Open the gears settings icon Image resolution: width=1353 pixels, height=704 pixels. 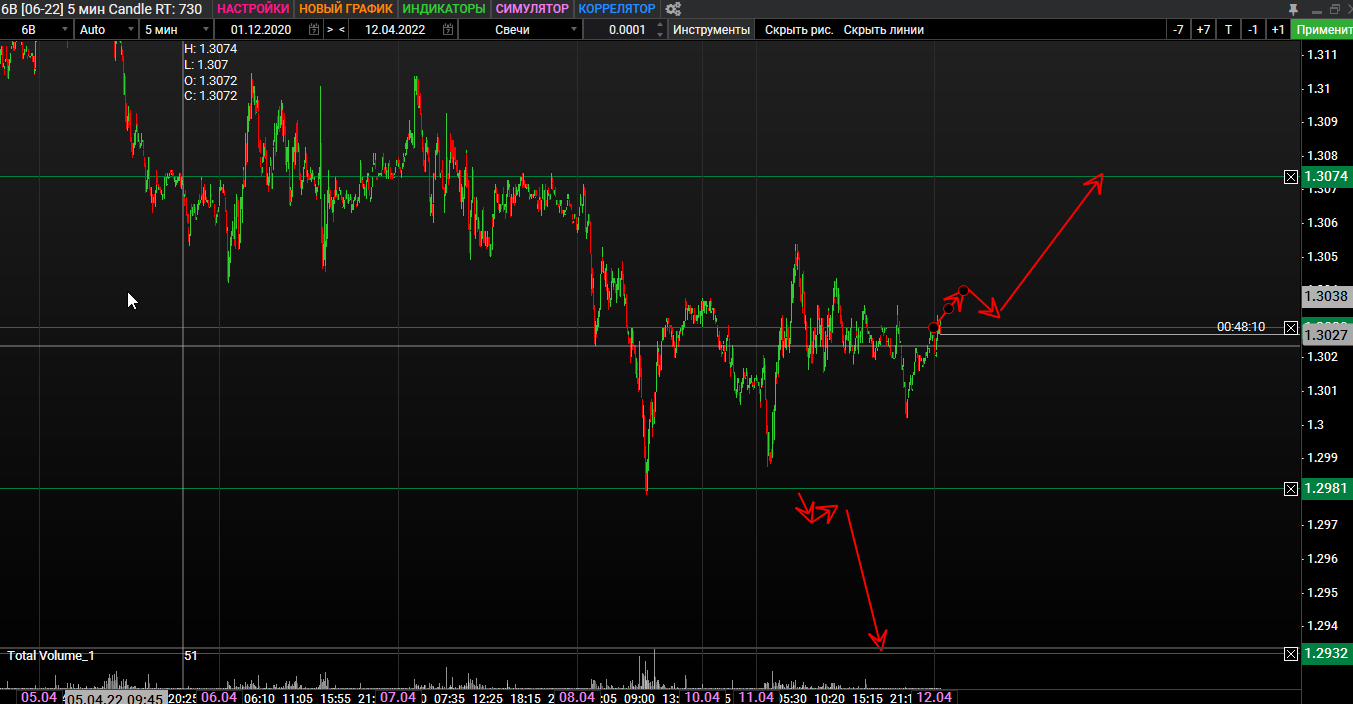pos(673,9)
